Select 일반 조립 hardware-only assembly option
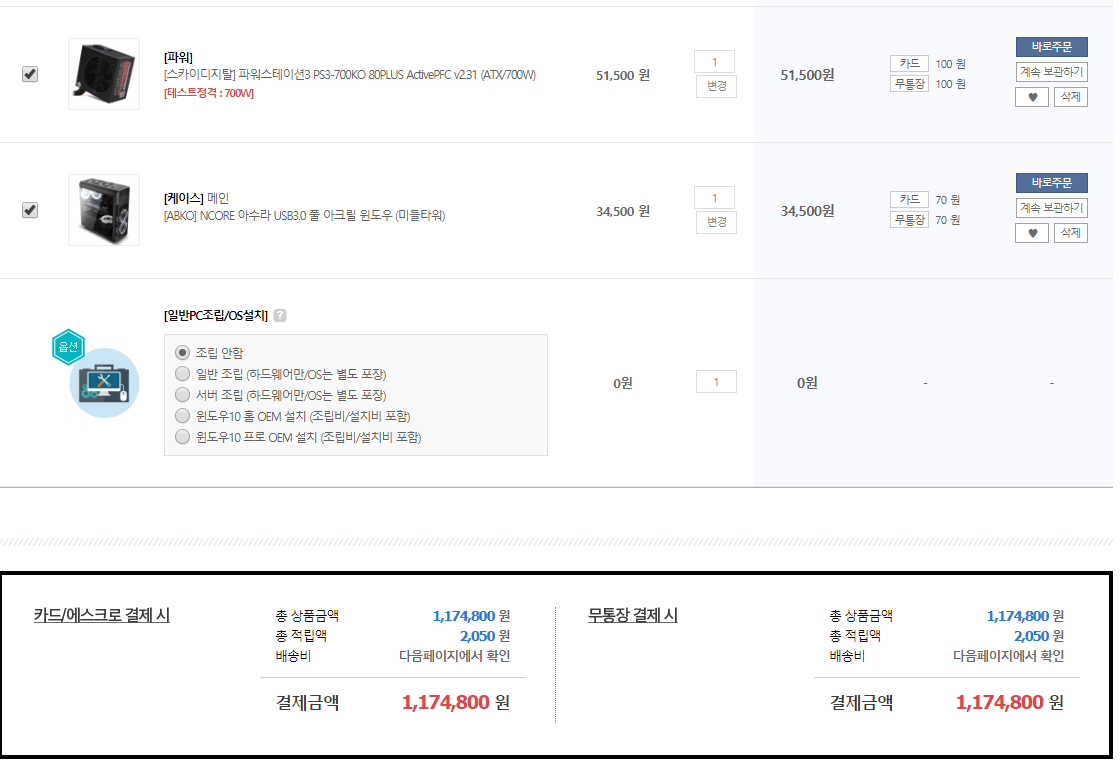 click(182, 374)
